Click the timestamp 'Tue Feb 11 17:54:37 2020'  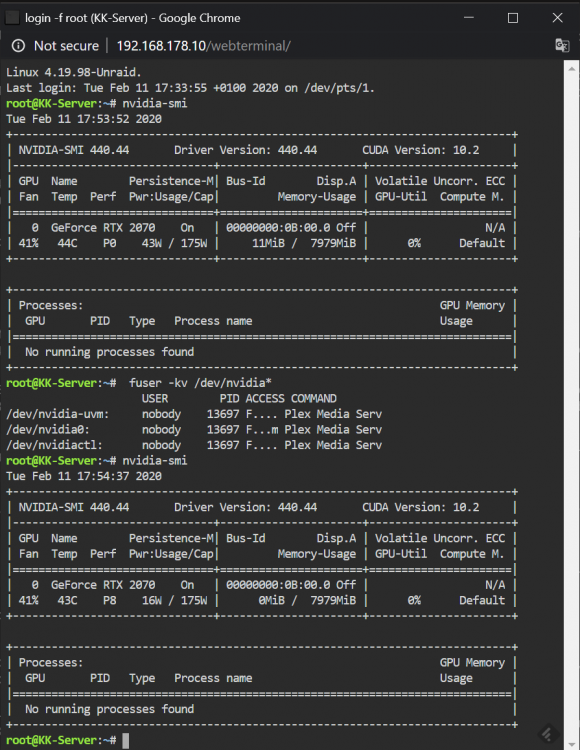[84, 476]
